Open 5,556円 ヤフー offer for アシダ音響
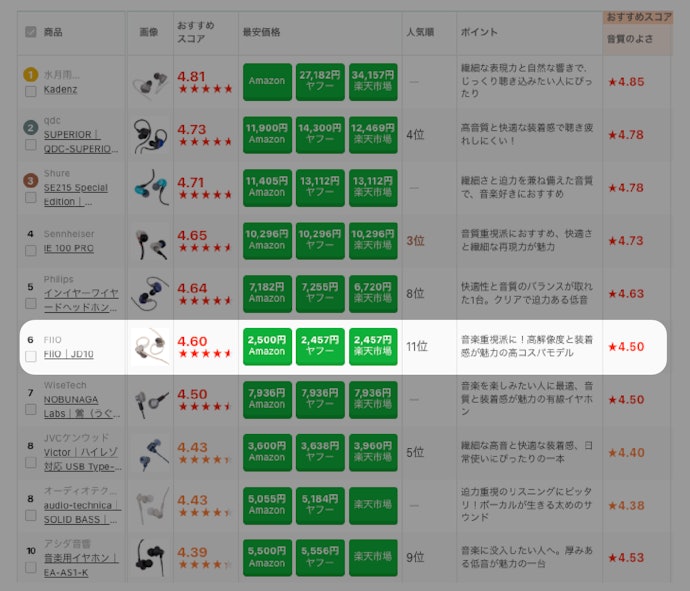690x591 pixels. [x=320, y=558]
